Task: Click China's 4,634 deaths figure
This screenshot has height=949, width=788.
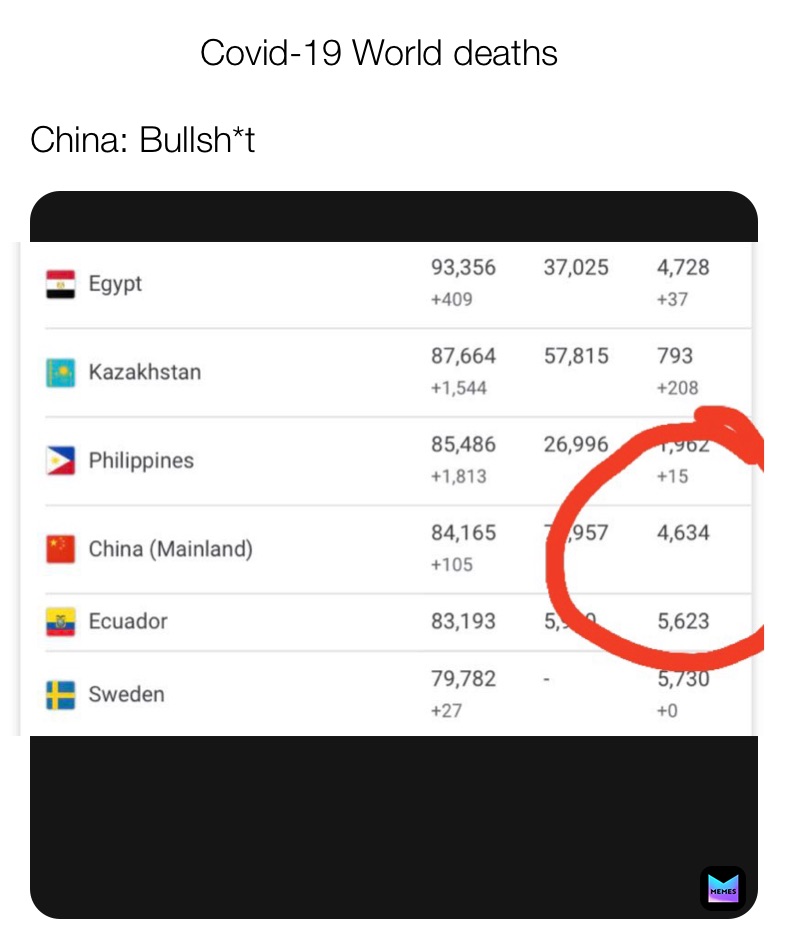Action: [x=683, y=533]
